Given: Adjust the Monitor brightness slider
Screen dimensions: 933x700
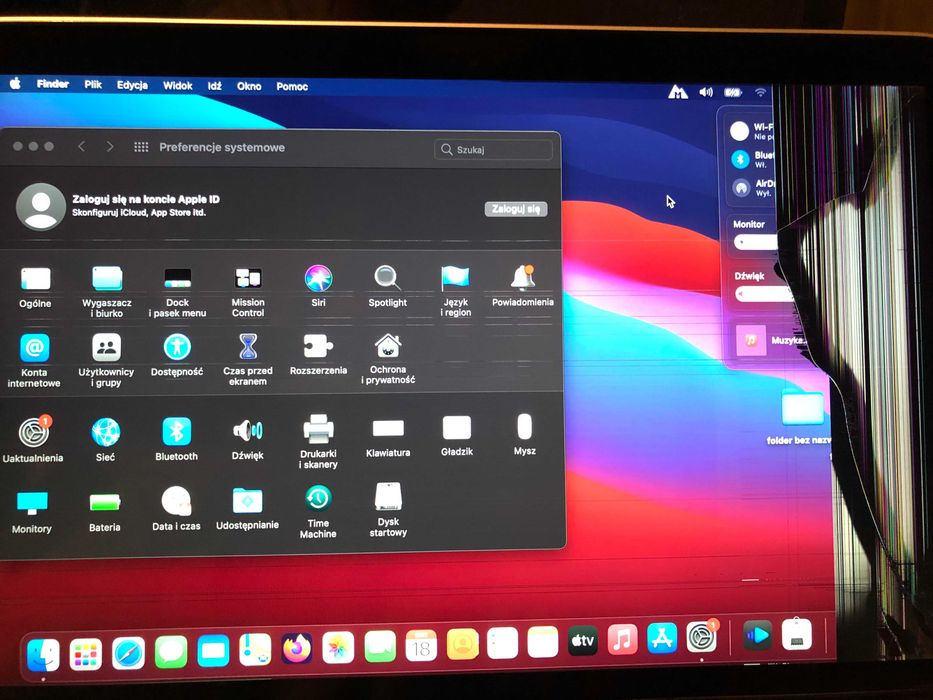Looking at the screenshot, I should [x=756, y=242].
